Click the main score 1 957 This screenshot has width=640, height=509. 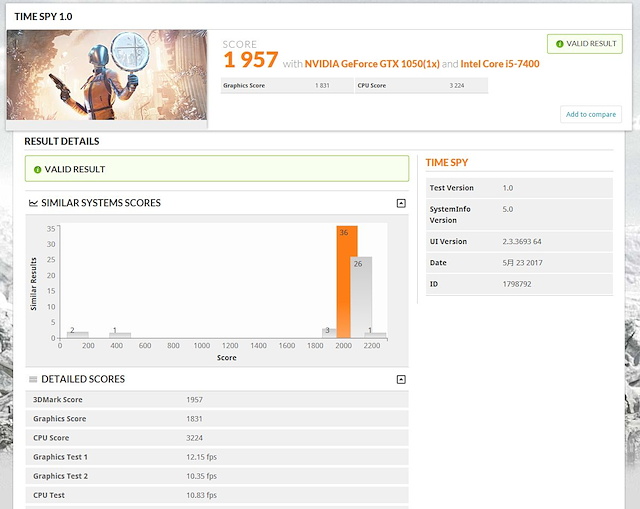251,60
